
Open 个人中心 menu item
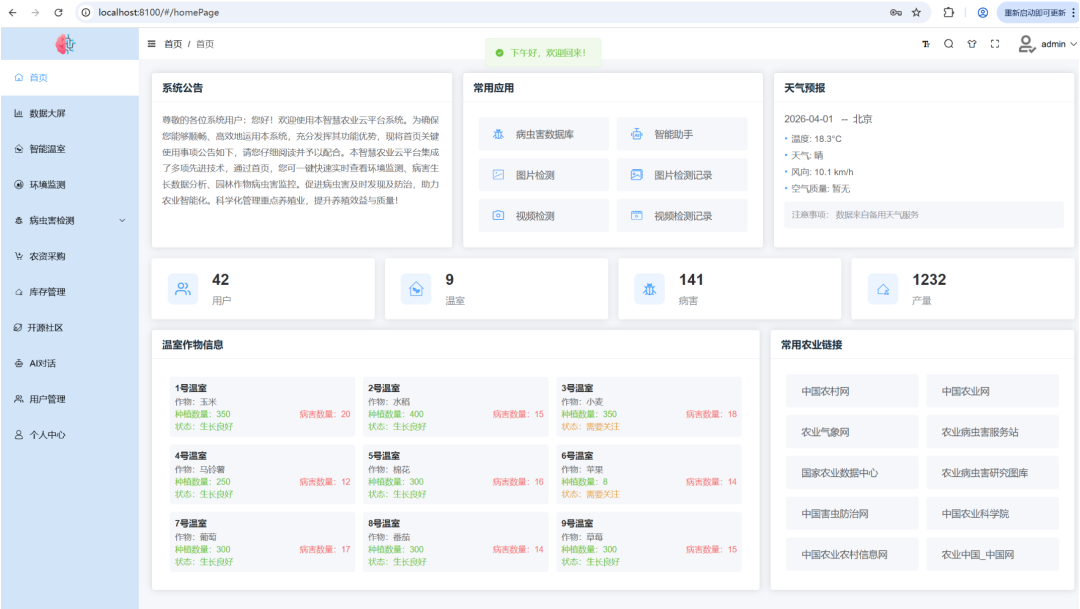coord(70,435)
